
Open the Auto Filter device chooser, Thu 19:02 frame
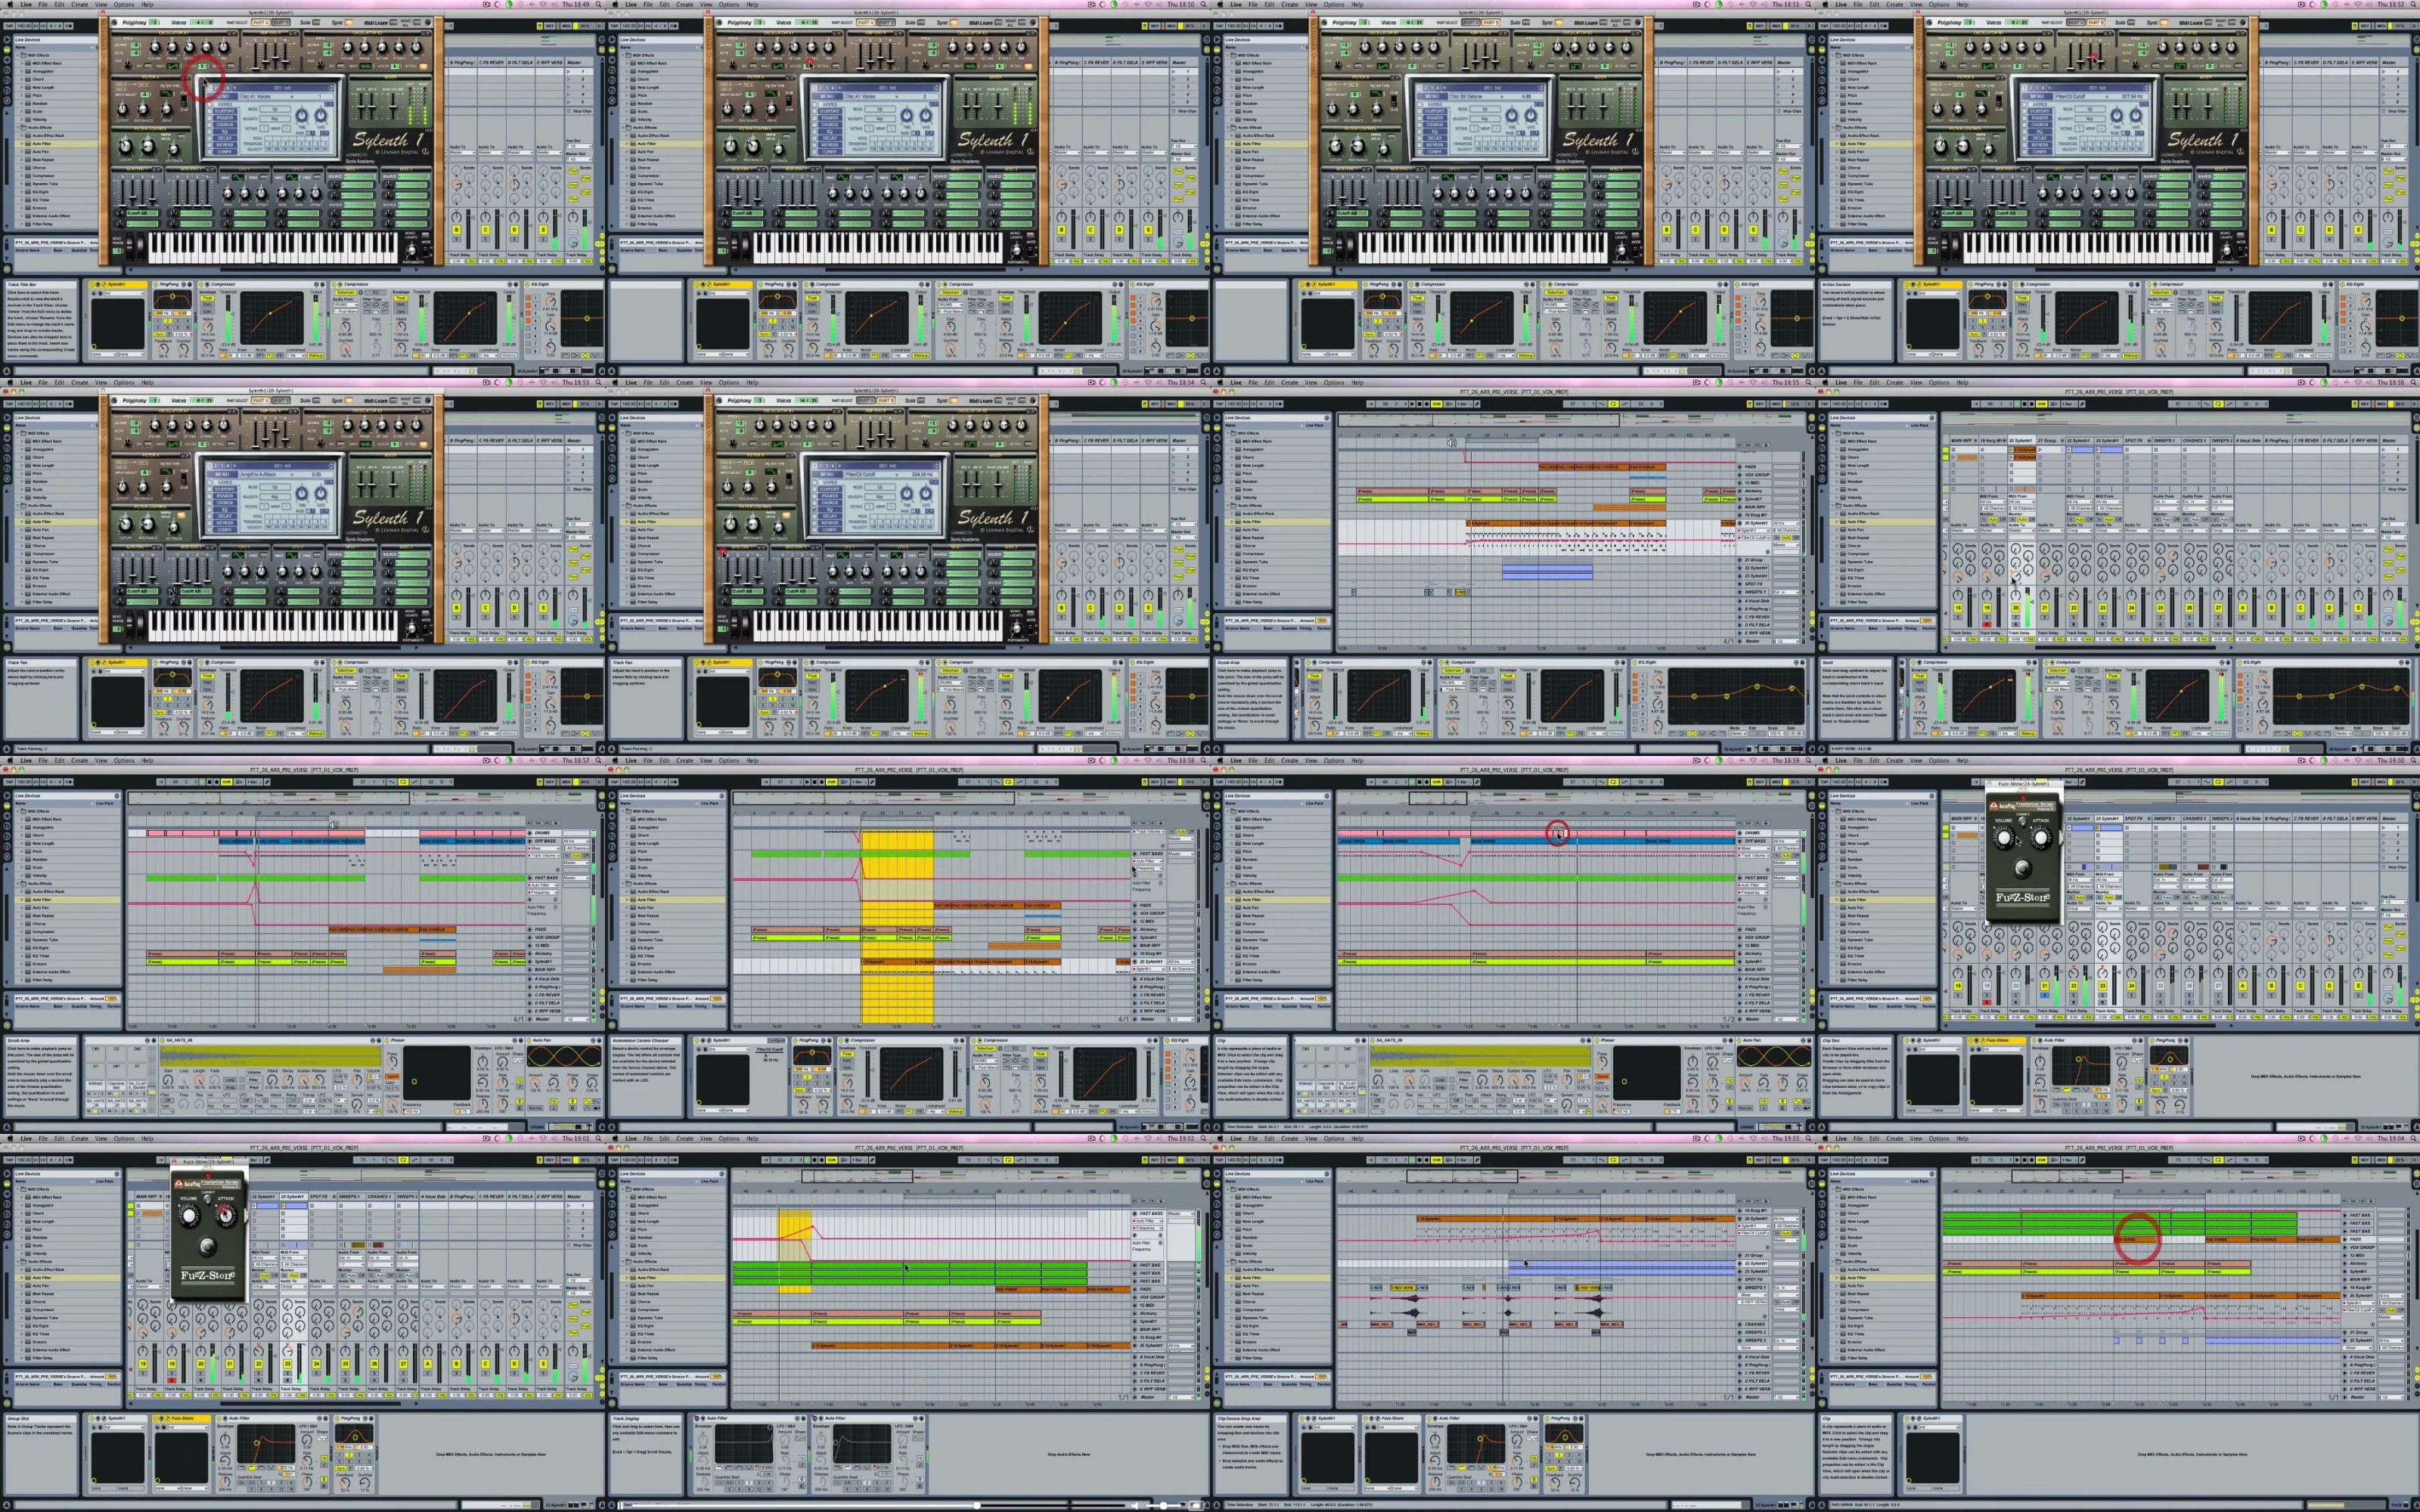tap(1148, 1221)
